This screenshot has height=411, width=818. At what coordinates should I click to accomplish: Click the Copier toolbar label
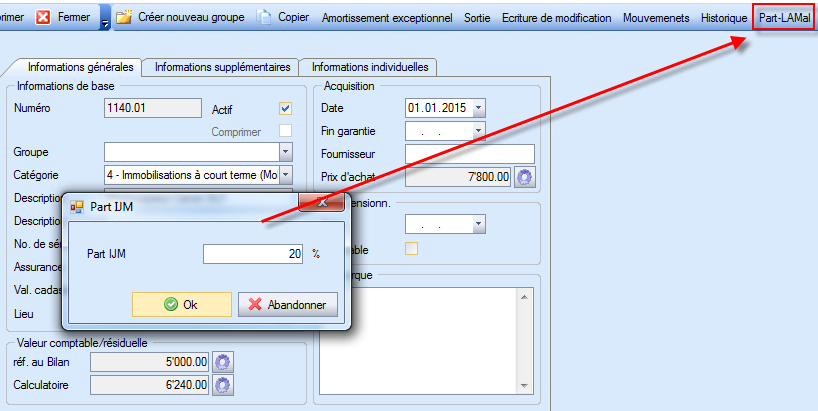pyautogui.click(x=293, y=17)
